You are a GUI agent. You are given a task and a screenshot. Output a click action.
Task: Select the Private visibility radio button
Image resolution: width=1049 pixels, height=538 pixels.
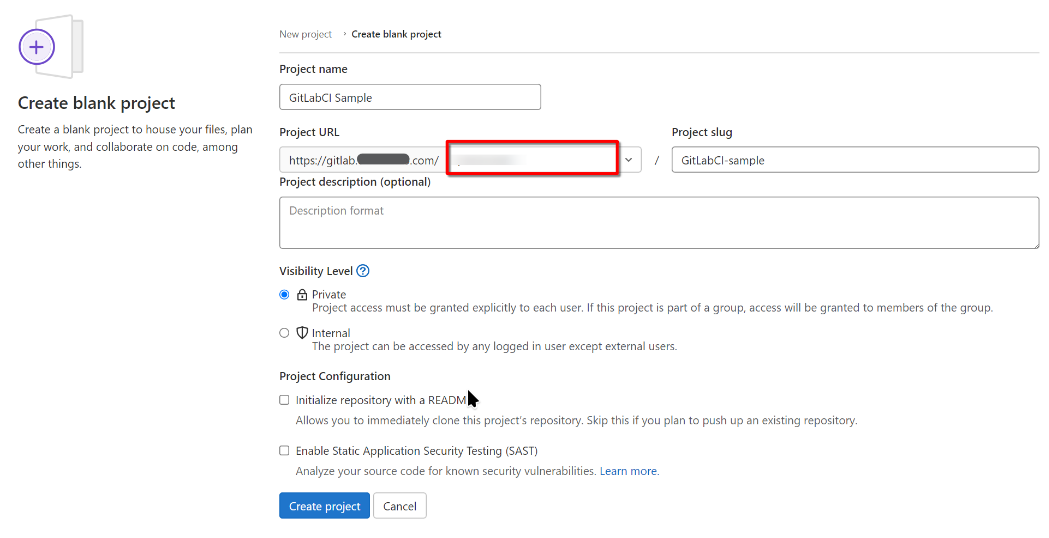[285, 295]
